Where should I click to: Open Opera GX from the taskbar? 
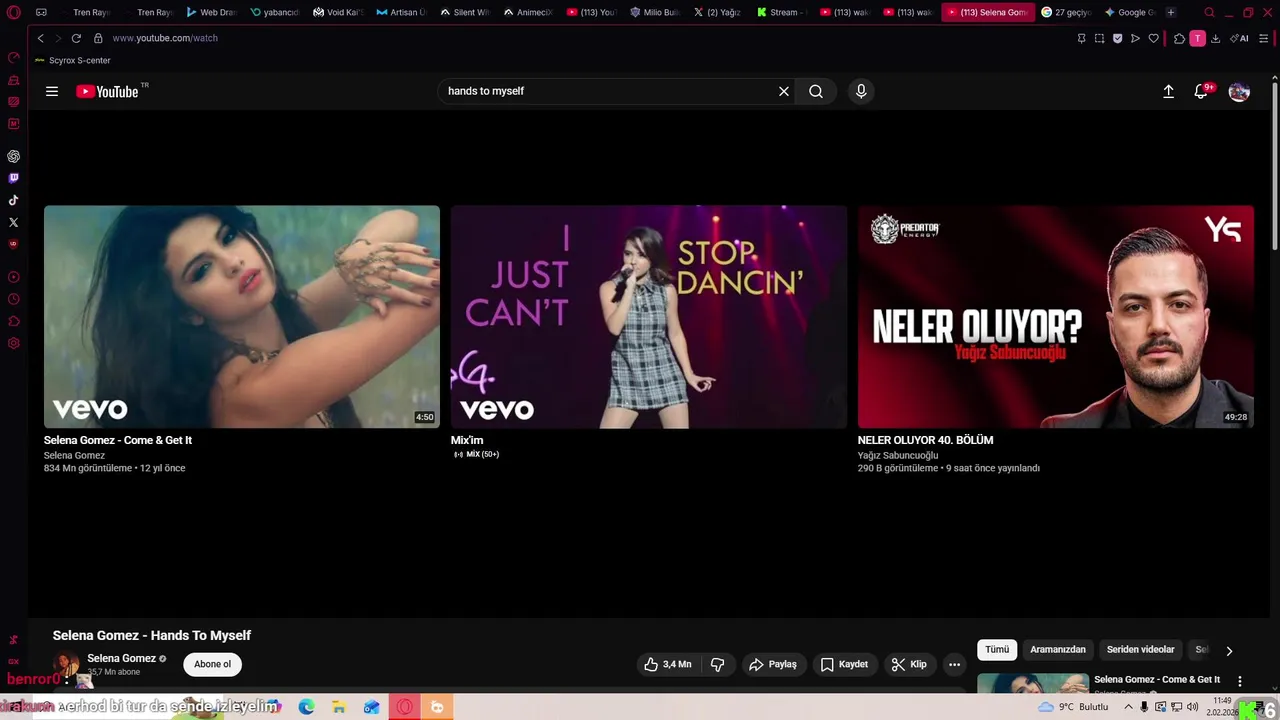point(405,707)
